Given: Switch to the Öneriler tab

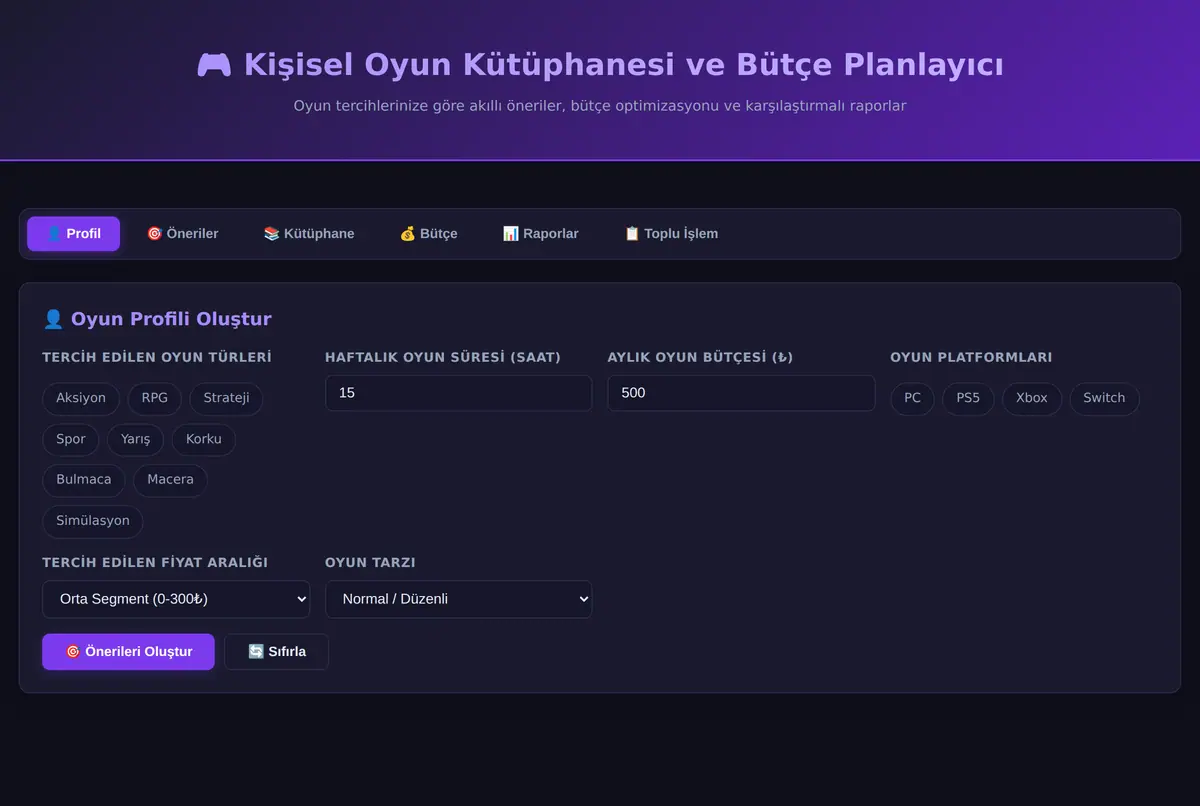Looking at the screenshot, I should (182, 234).
